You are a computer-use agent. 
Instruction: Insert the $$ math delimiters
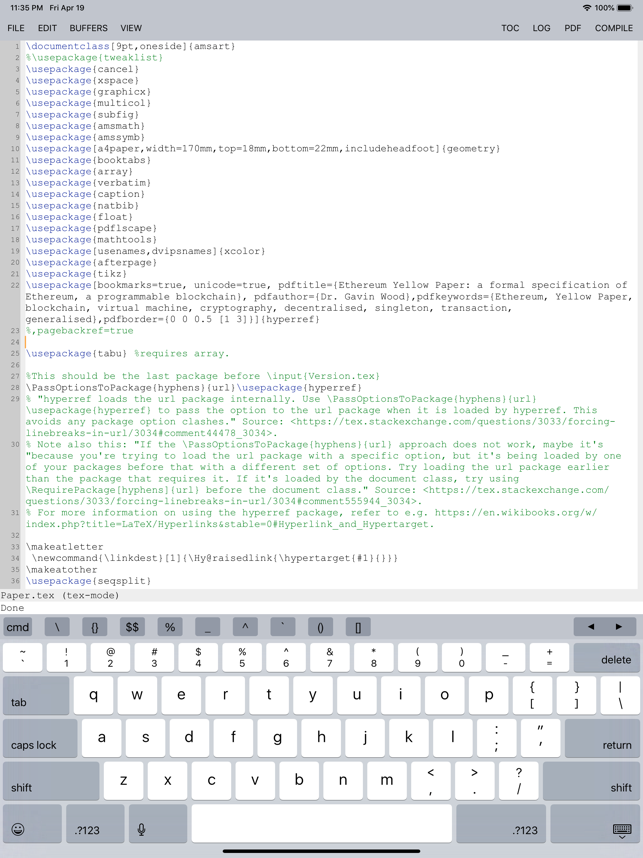(132, 627)
